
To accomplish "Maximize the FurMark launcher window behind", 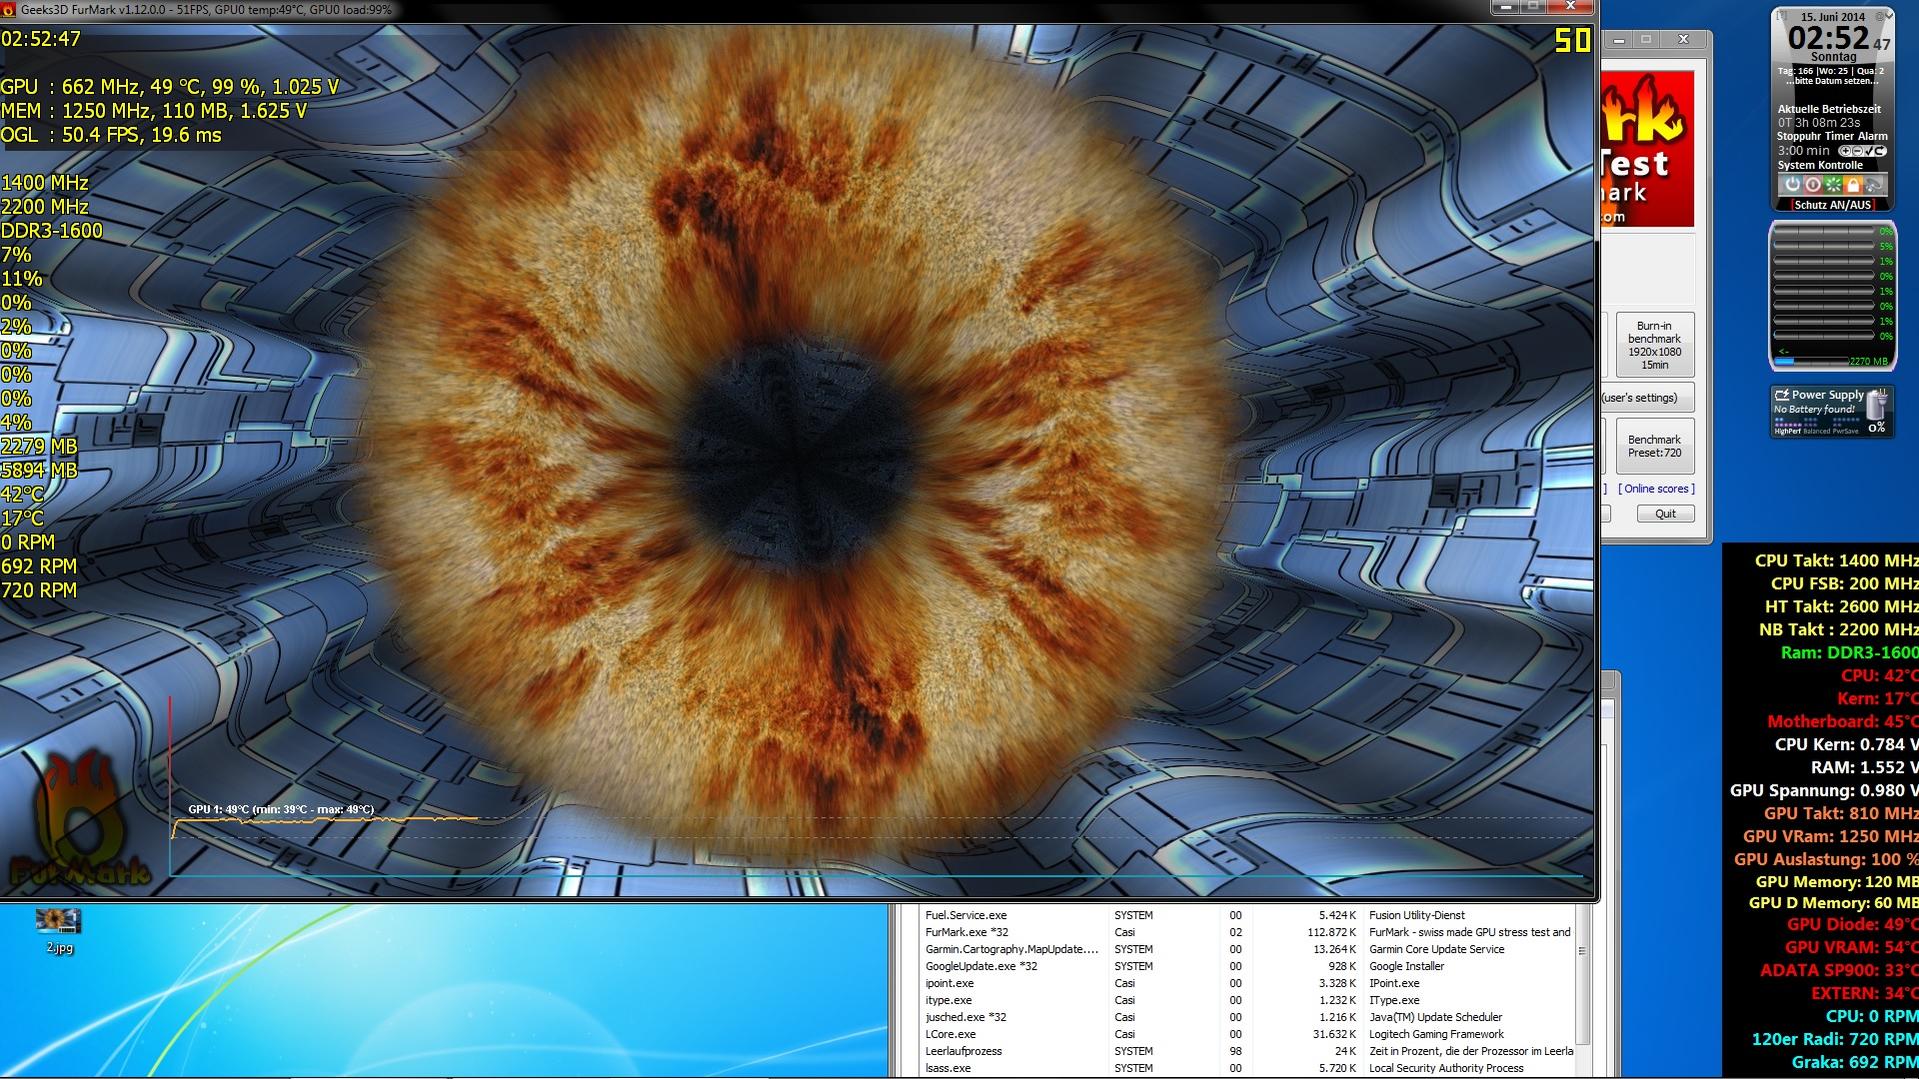I will click(1646, 39).
